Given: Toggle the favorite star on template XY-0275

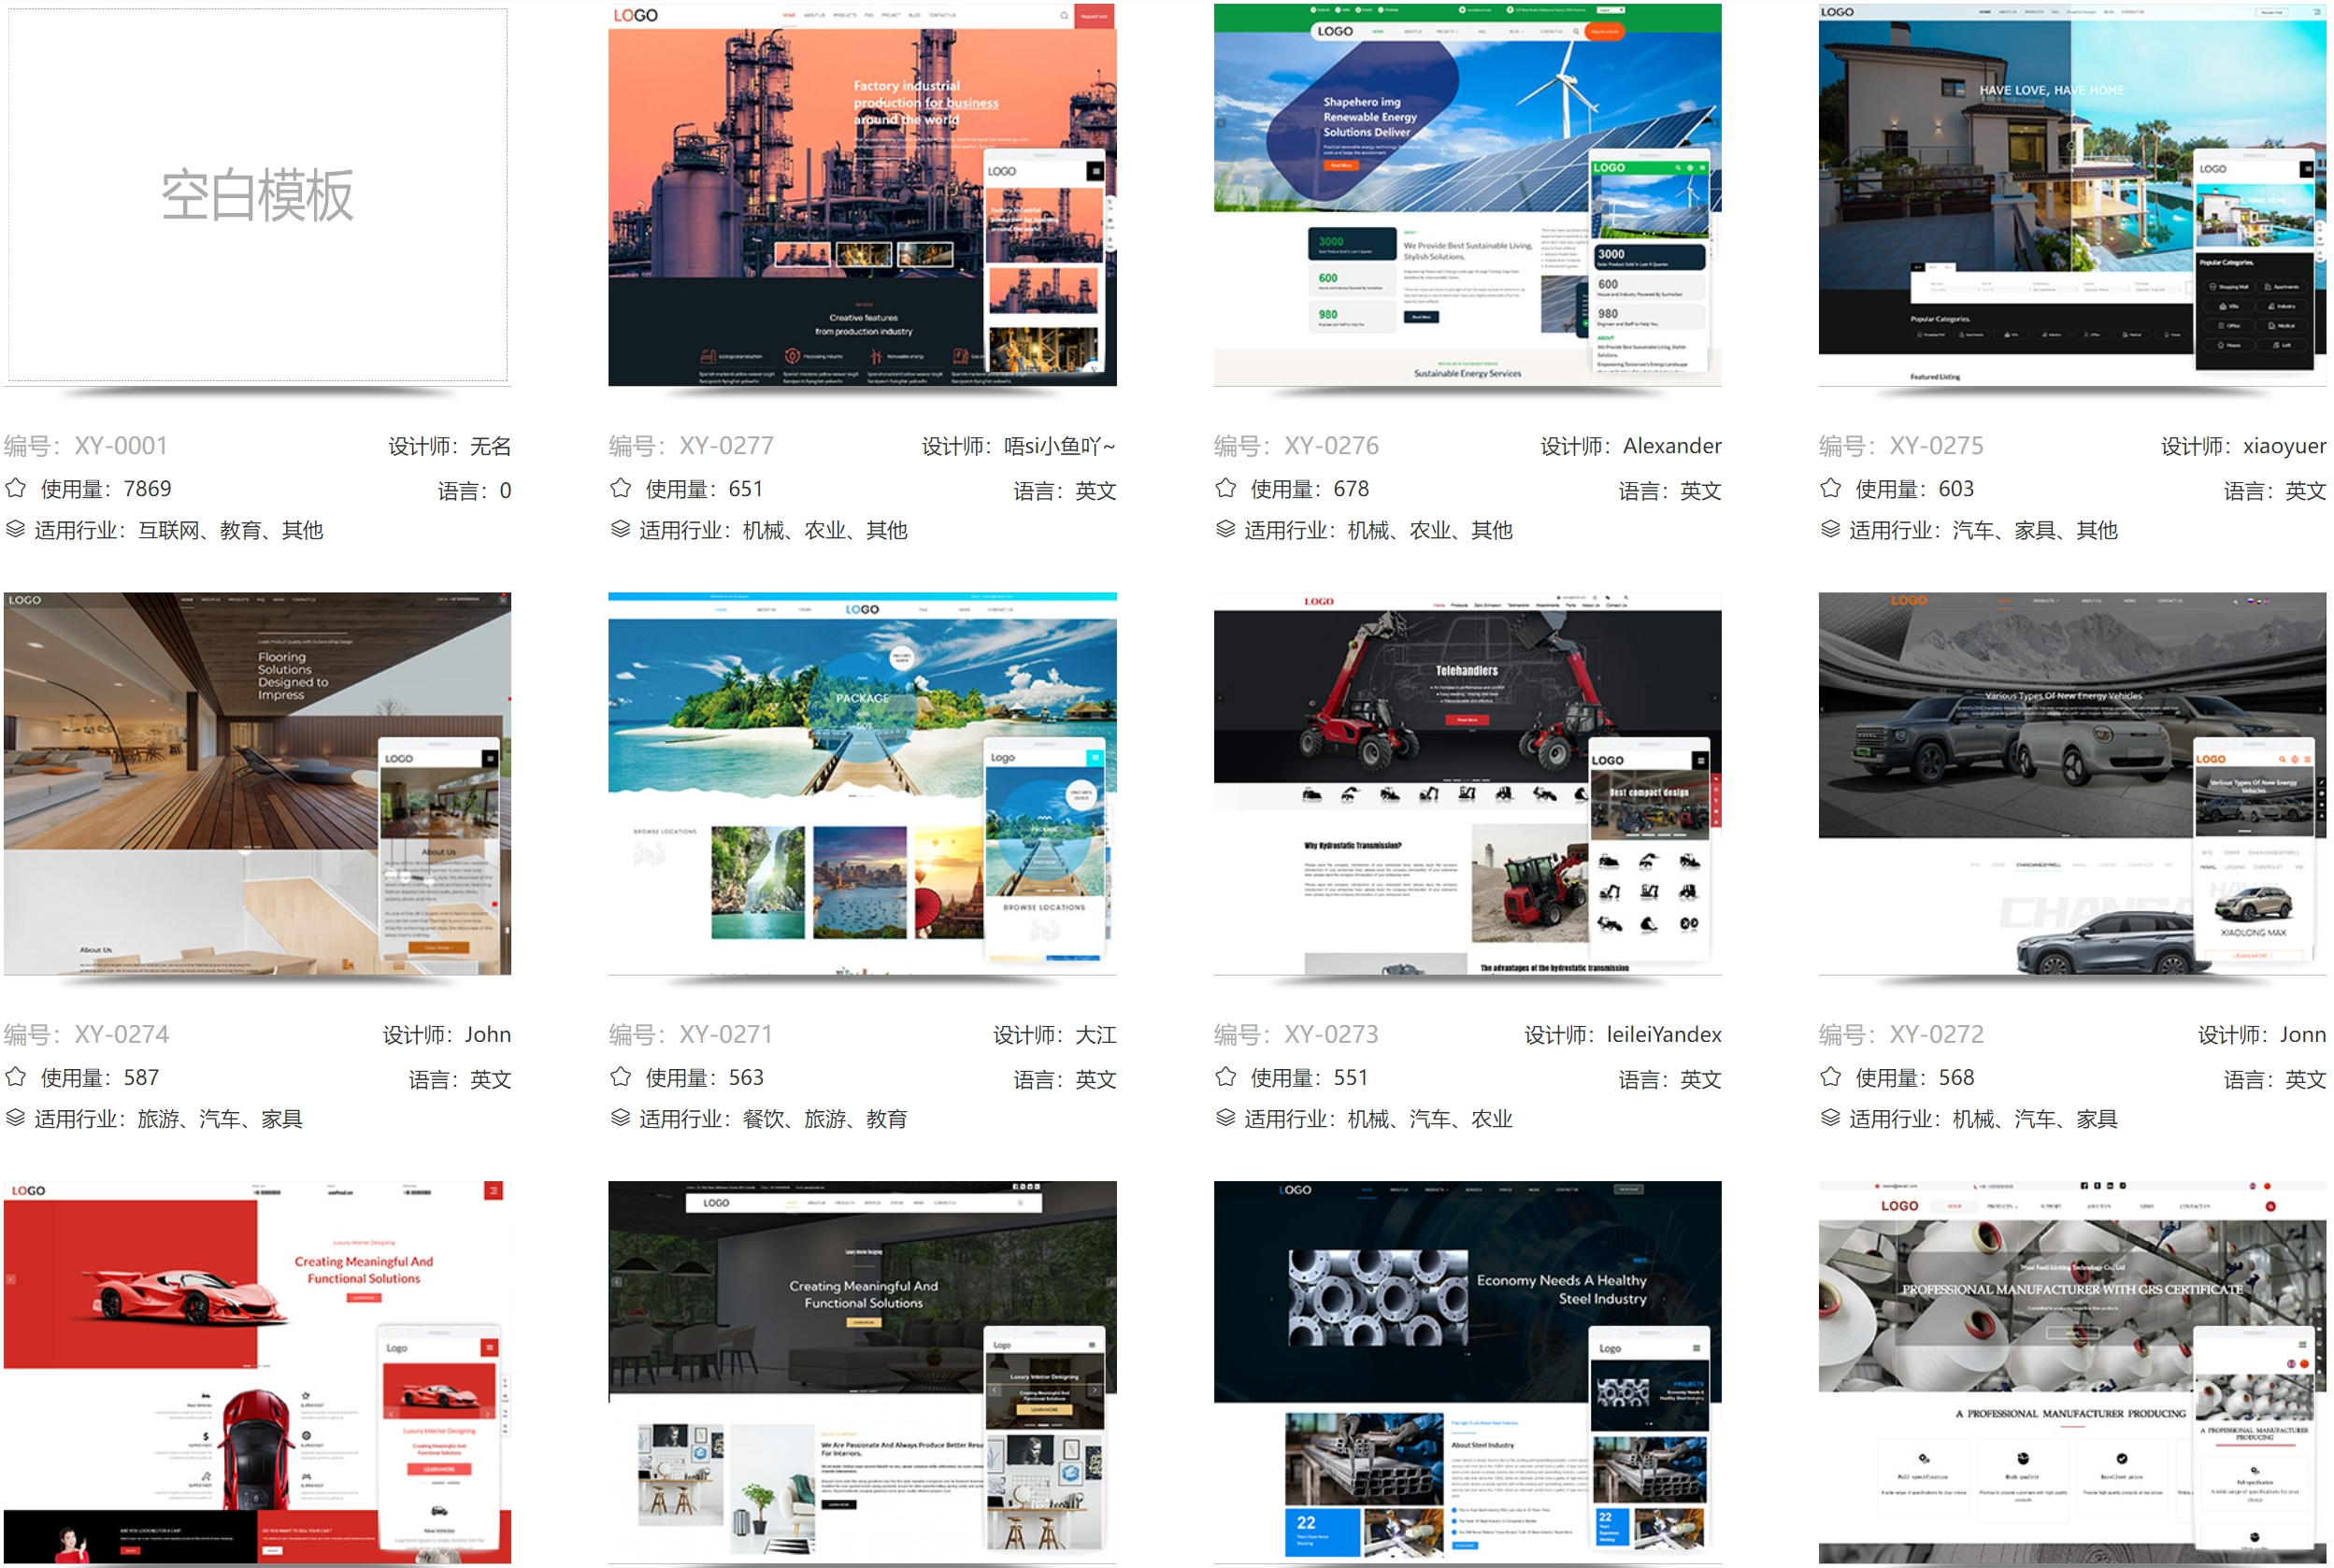Looking at the screenshot, I should point(1829,488).
